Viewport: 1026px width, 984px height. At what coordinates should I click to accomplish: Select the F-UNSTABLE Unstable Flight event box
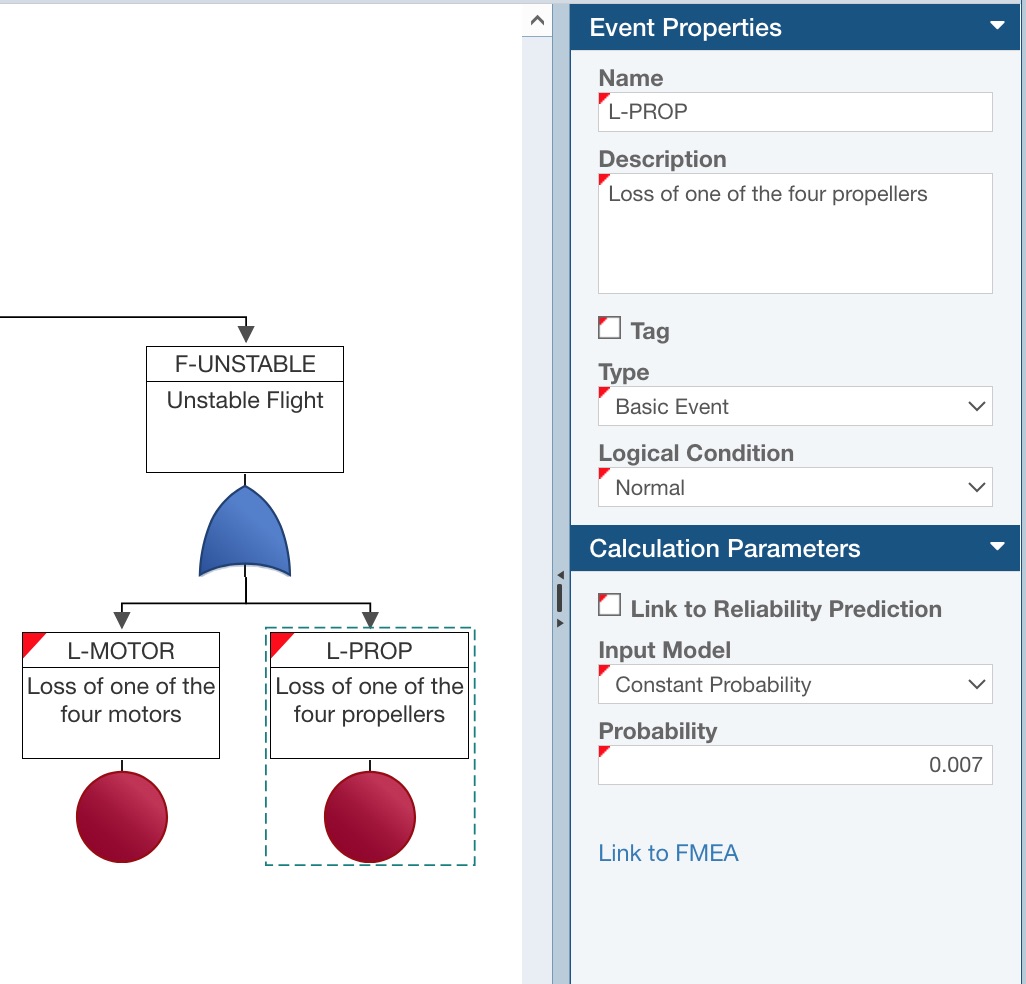click(x=244, y=408)
